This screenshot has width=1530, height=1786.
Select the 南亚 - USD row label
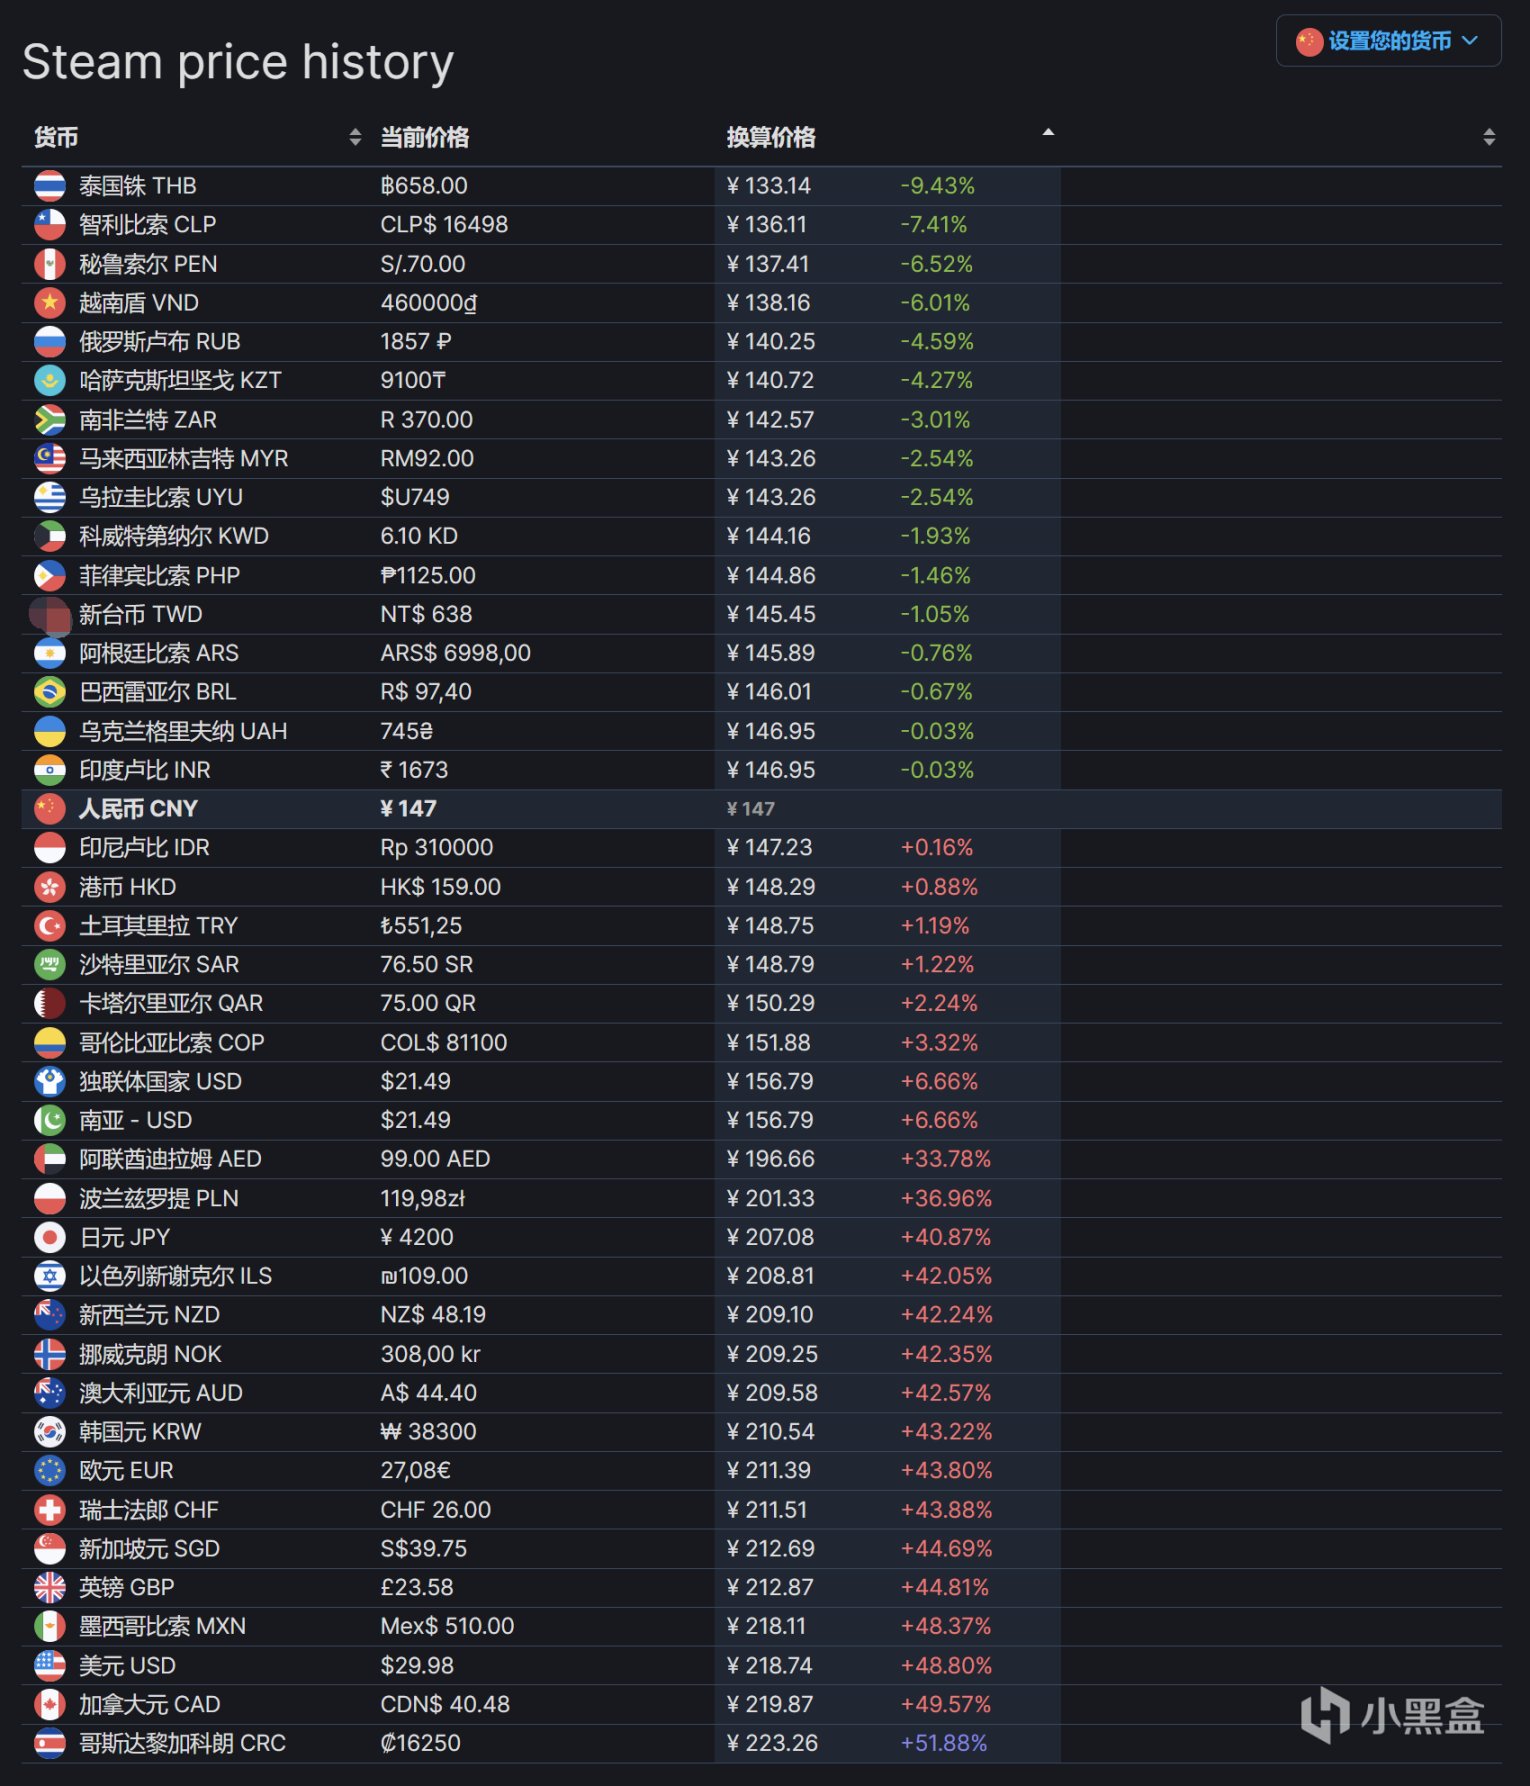click(136, 1121)
